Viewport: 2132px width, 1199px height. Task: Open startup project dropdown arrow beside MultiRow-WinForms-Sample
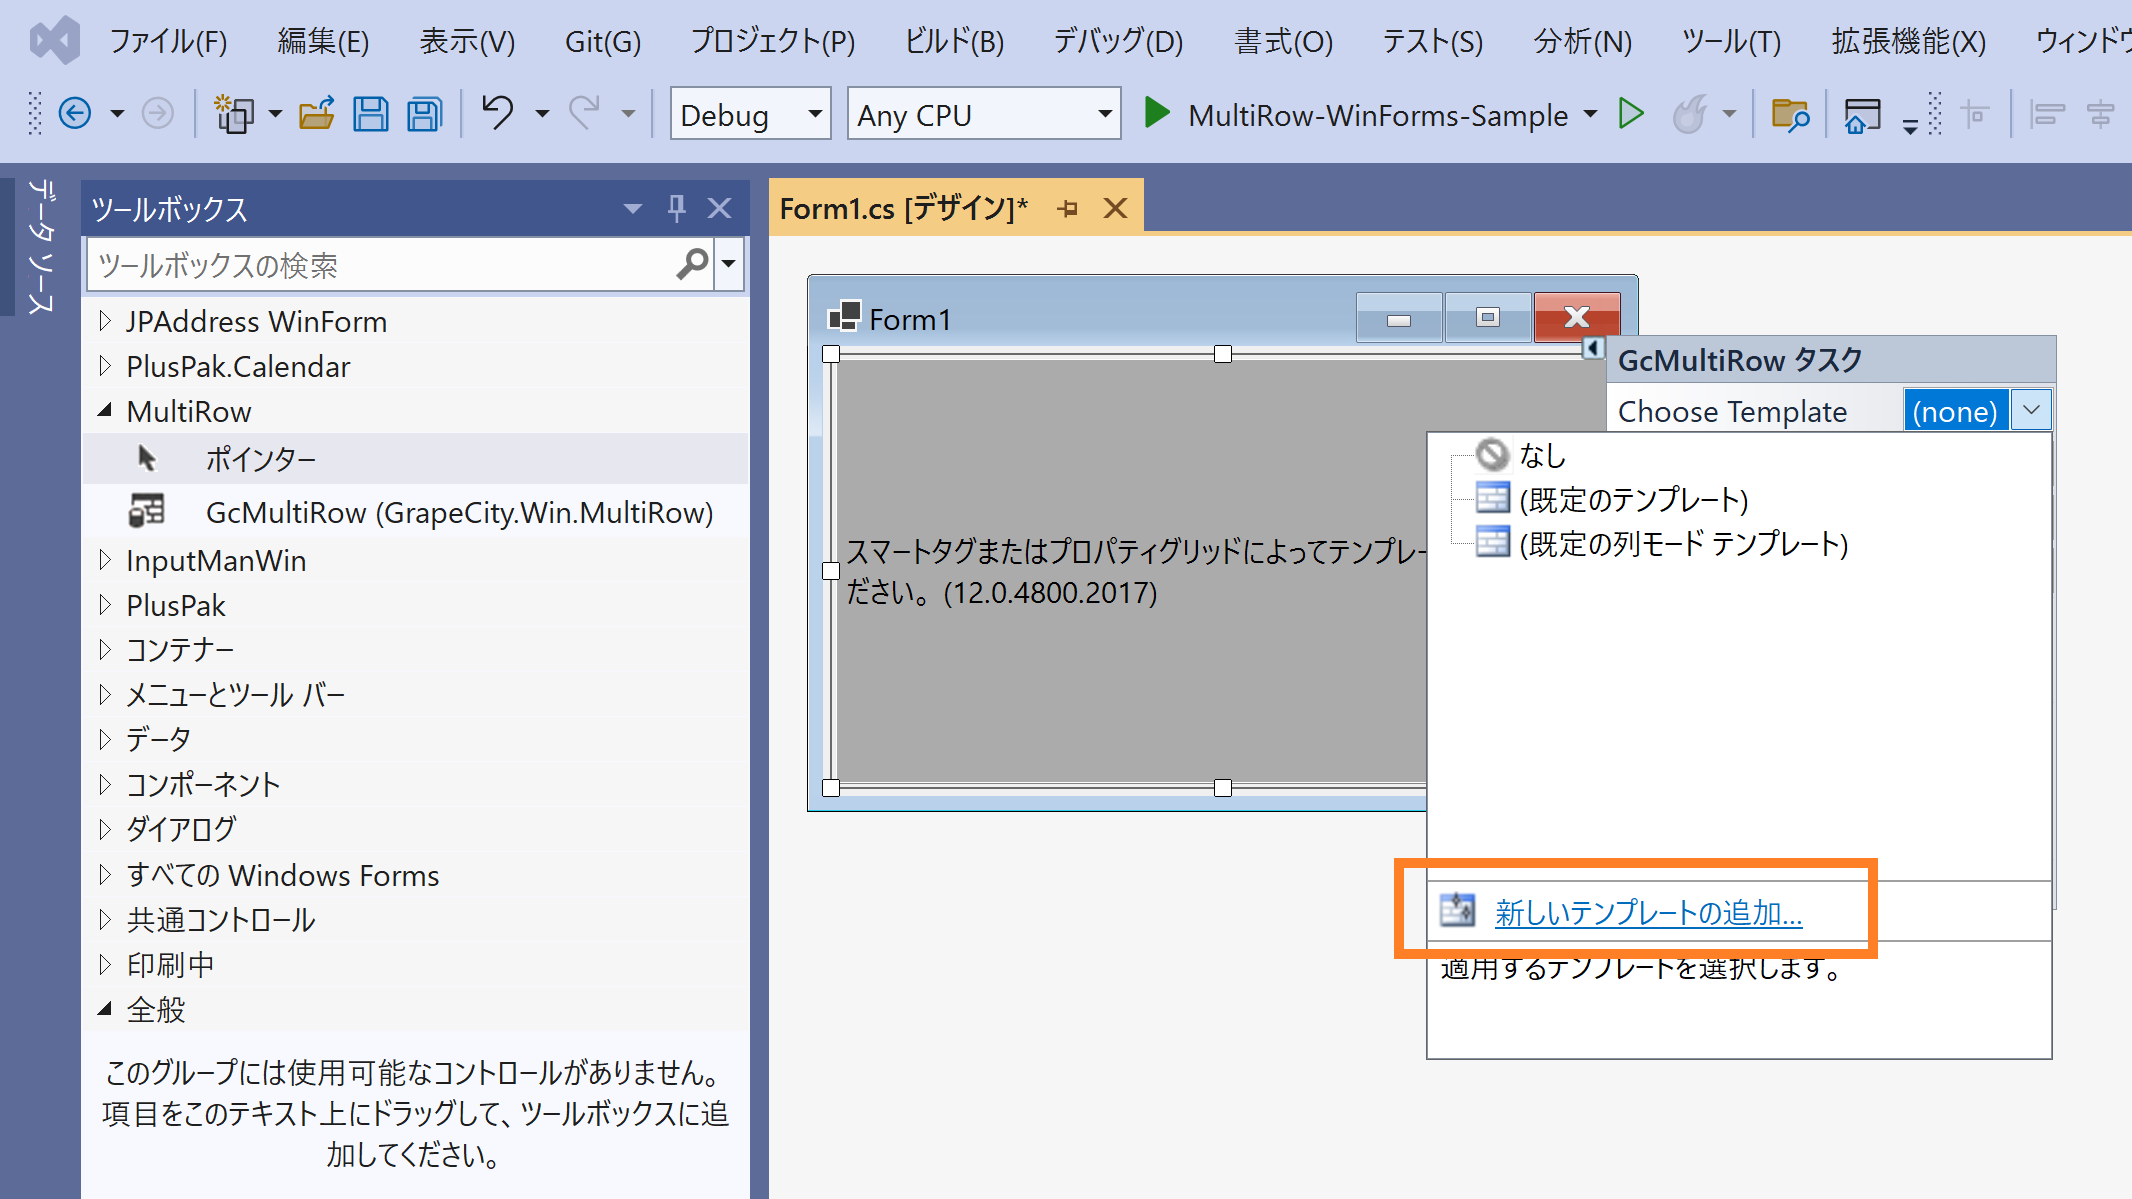point(1590,114)
